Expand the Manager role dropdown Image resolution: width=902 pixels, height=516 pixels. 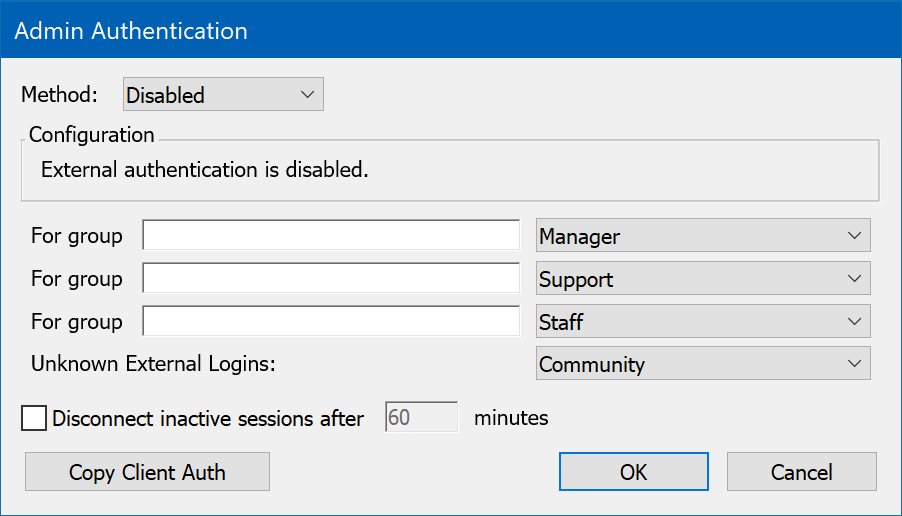(703, 237)
